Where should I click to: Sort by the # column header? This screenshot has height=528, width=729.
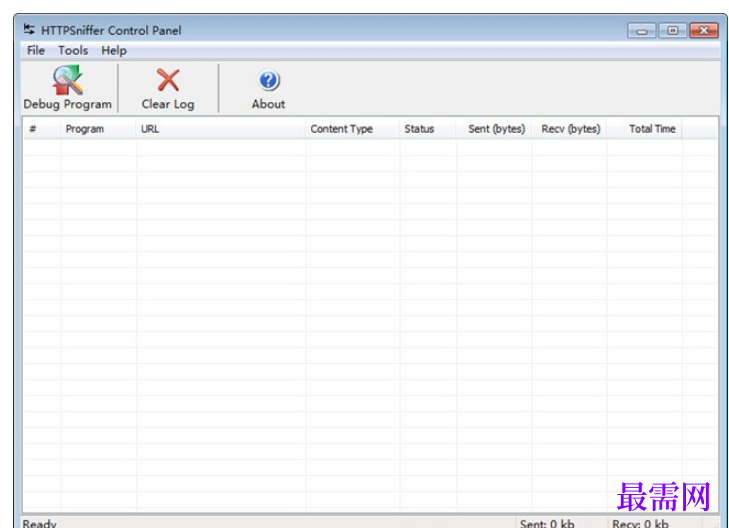[41, 129]
